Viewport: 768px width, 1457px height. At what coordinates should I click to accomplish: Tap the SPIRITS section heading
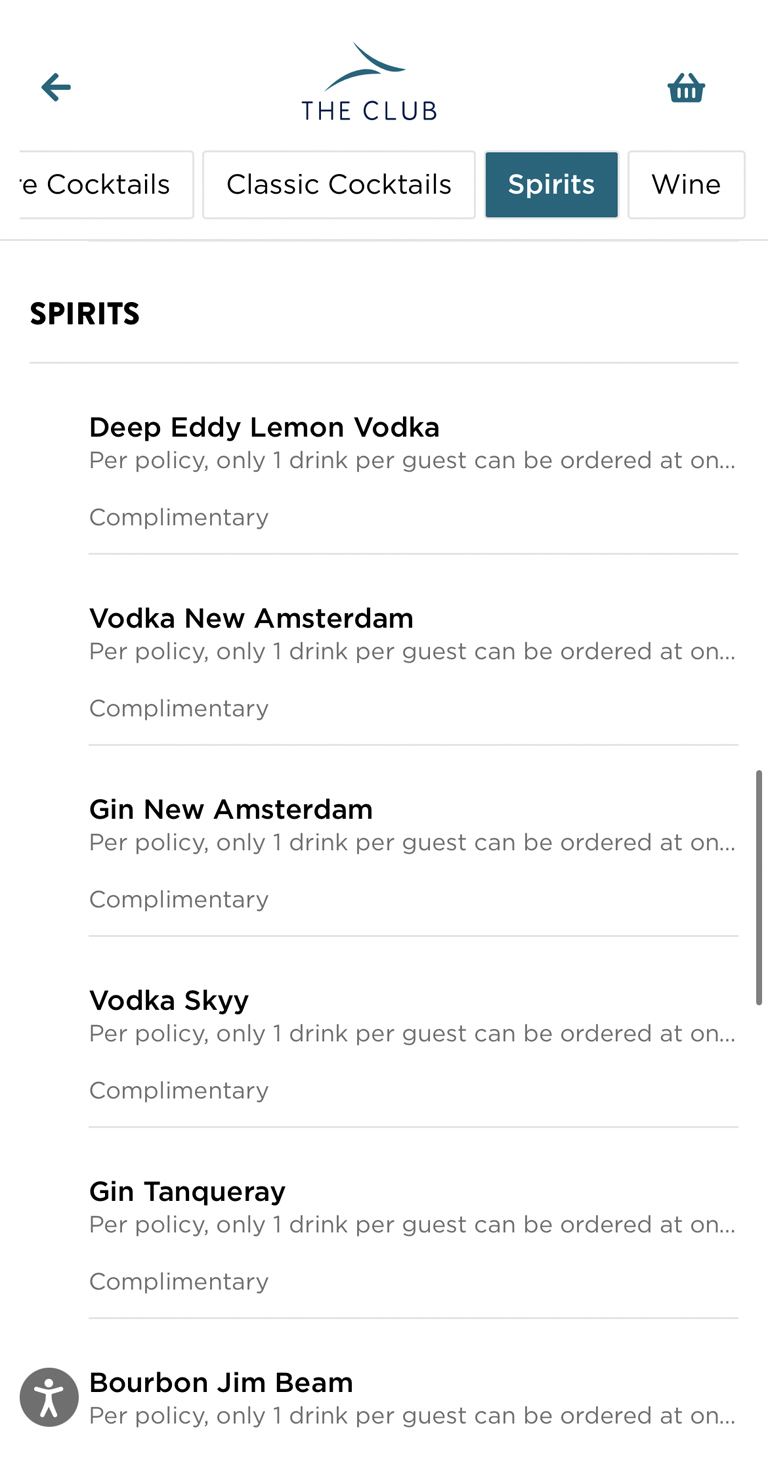pyautogui.click(x=85, y=314)
